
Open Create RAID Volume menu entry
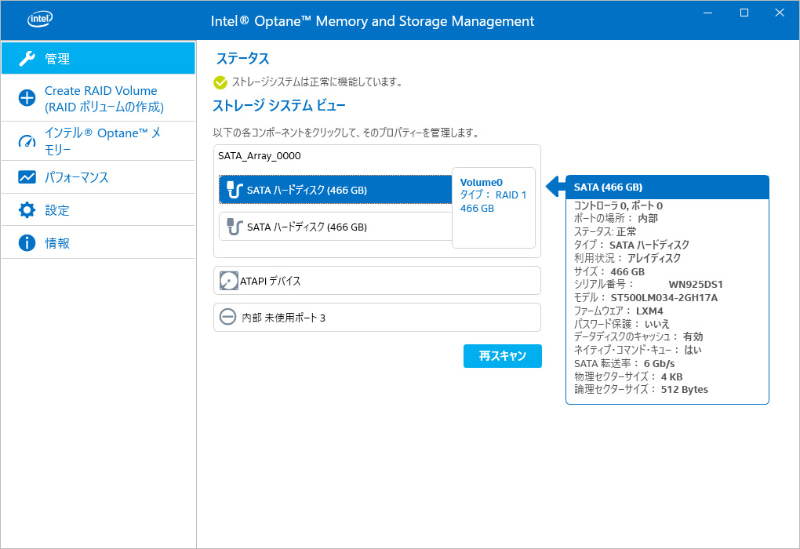point(98,98)
